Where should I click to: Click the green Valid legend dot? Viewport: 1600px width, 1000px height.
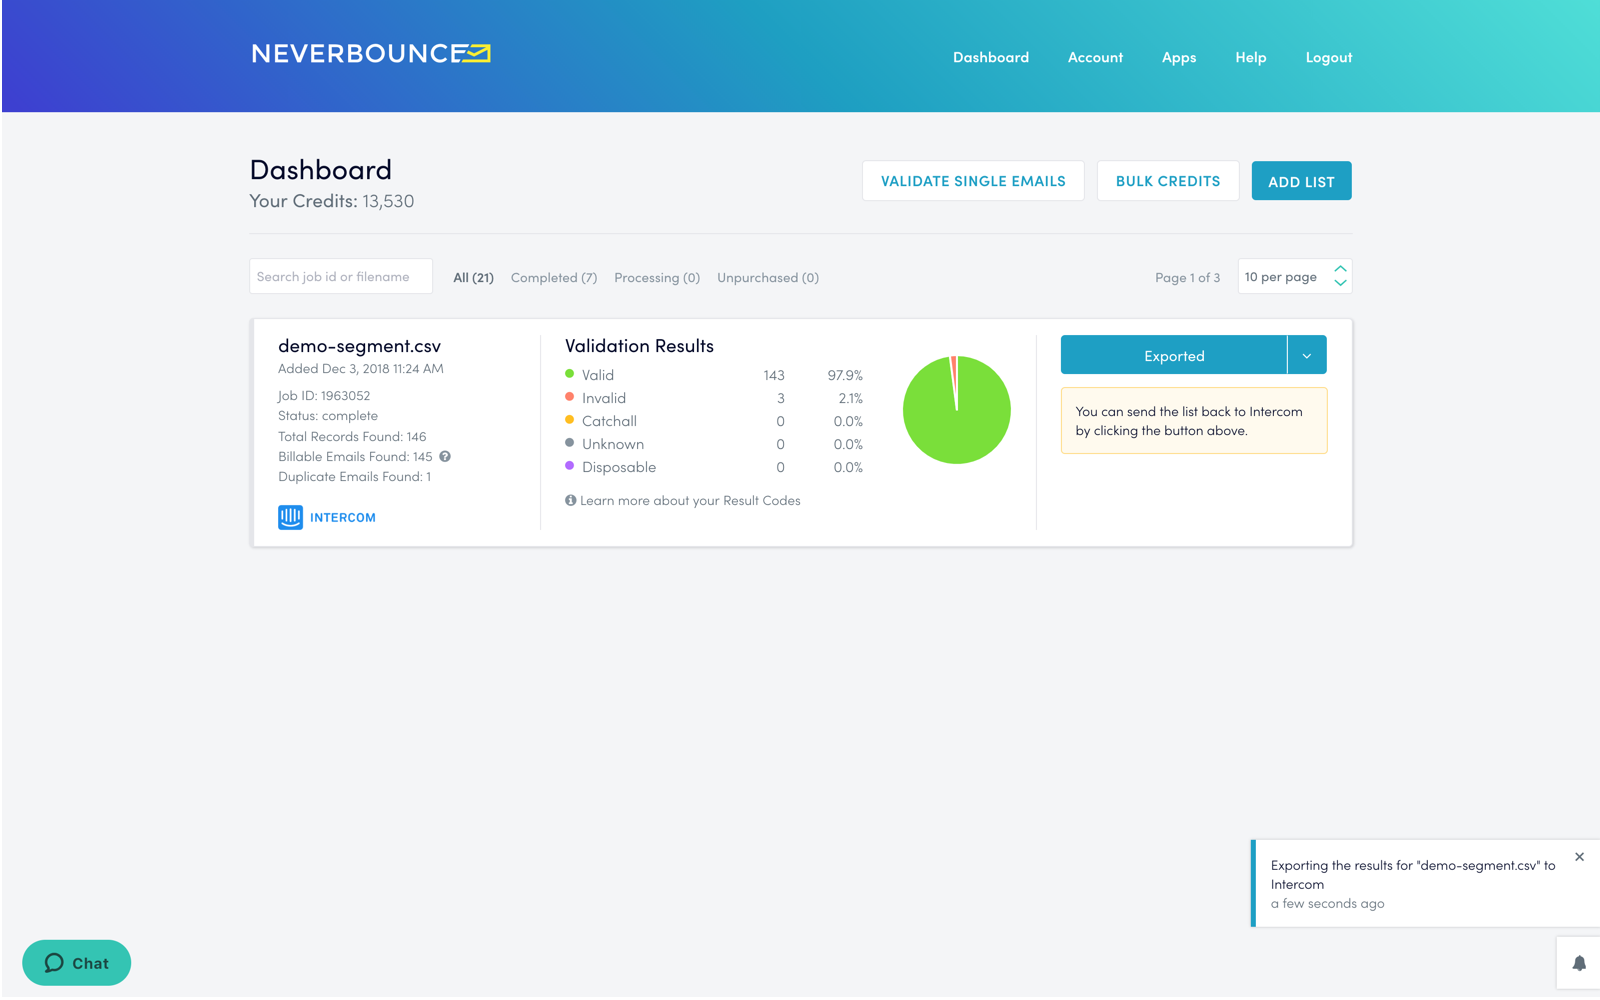coord(570,374)
